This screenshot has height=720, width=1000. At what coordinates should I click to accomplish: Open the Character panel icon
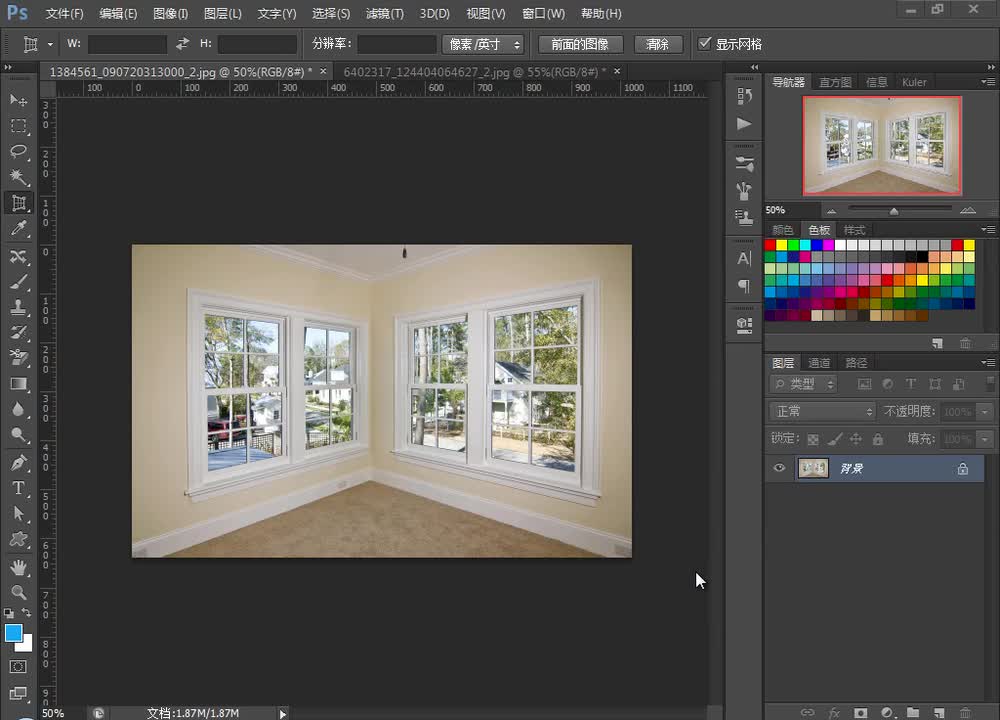tap(744, 258)
